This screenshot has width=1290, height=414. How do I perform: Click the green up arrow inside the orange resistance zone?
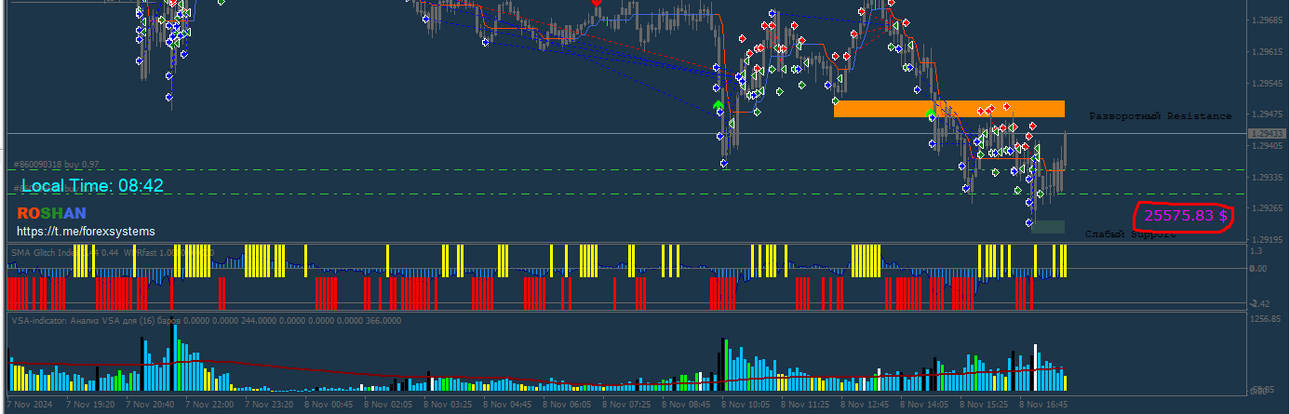pyautogui.click(x=931, y=112)
